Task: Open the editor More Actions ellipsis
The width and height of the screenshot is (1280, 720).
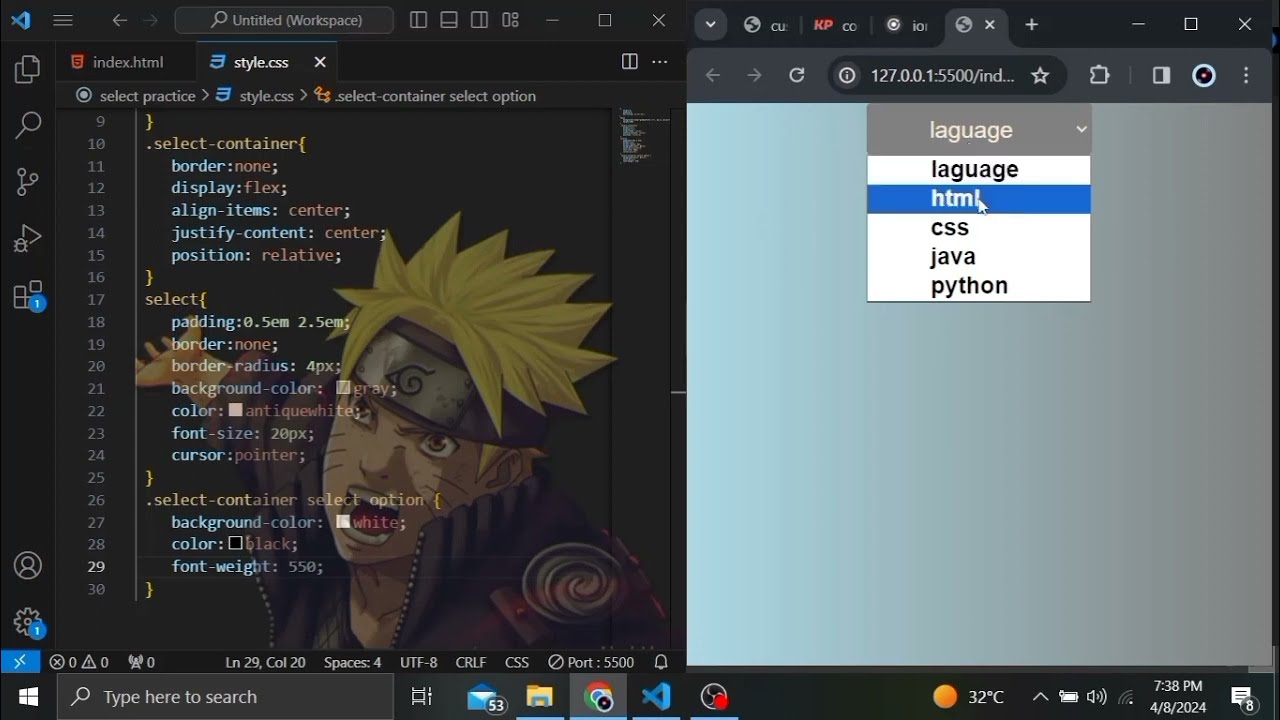Action: point(660,62)
